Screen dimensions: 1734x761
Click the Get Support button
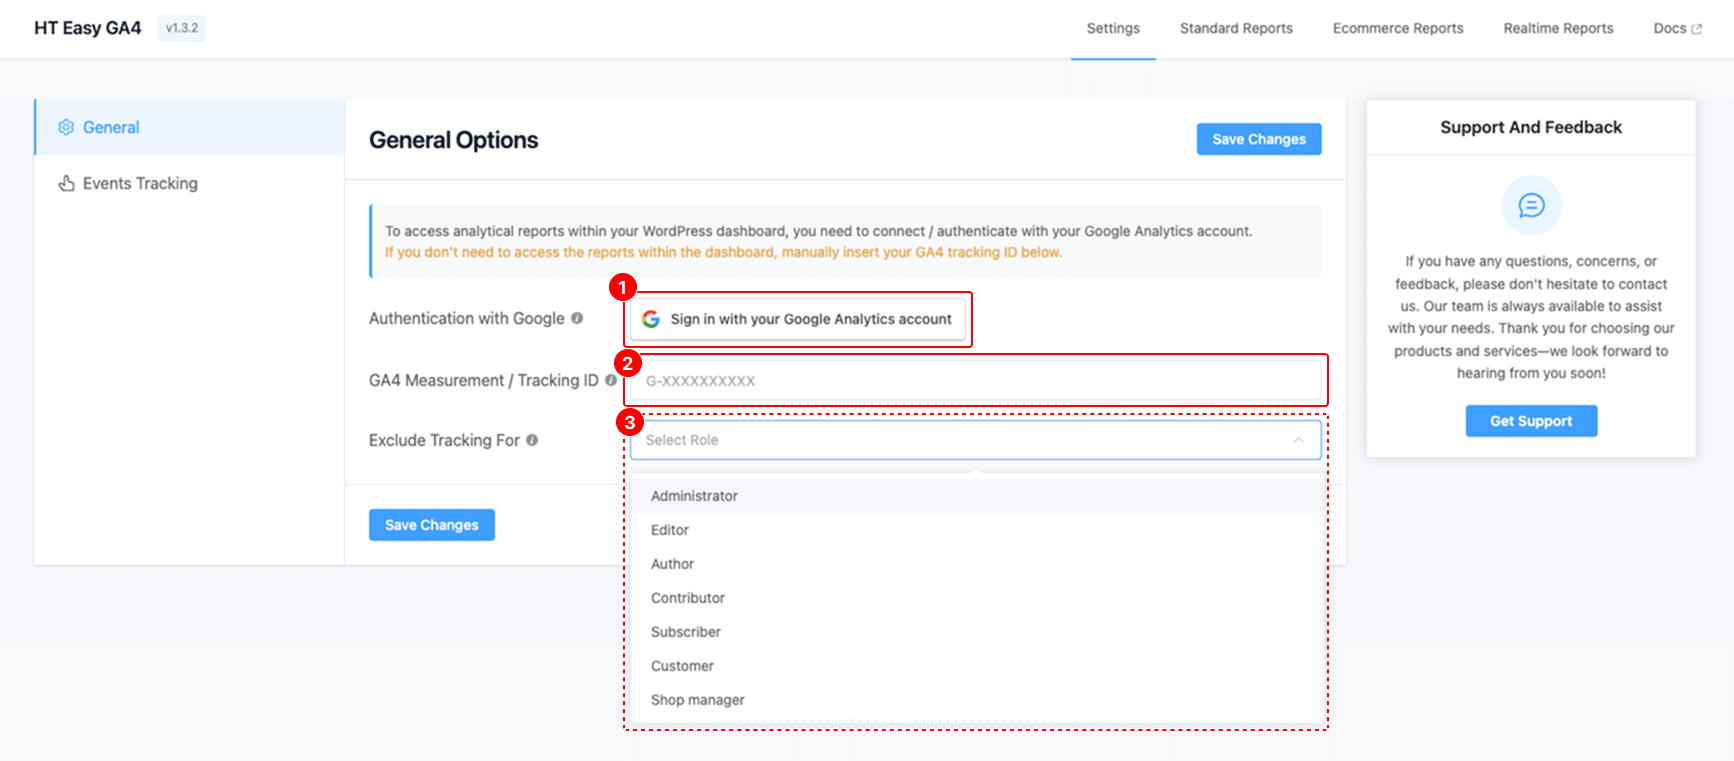(x=1531, y=421)
